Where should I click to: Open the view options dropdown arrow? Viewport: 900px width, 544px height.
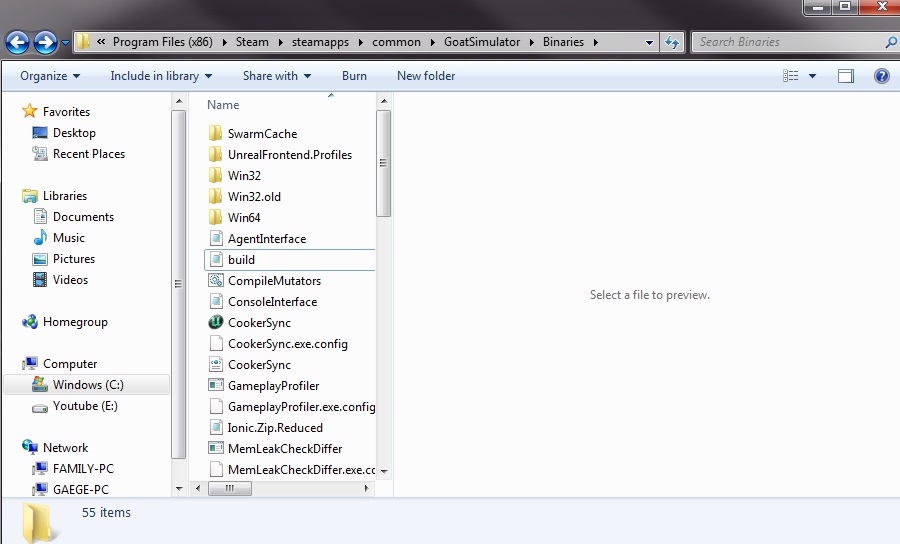812,76
